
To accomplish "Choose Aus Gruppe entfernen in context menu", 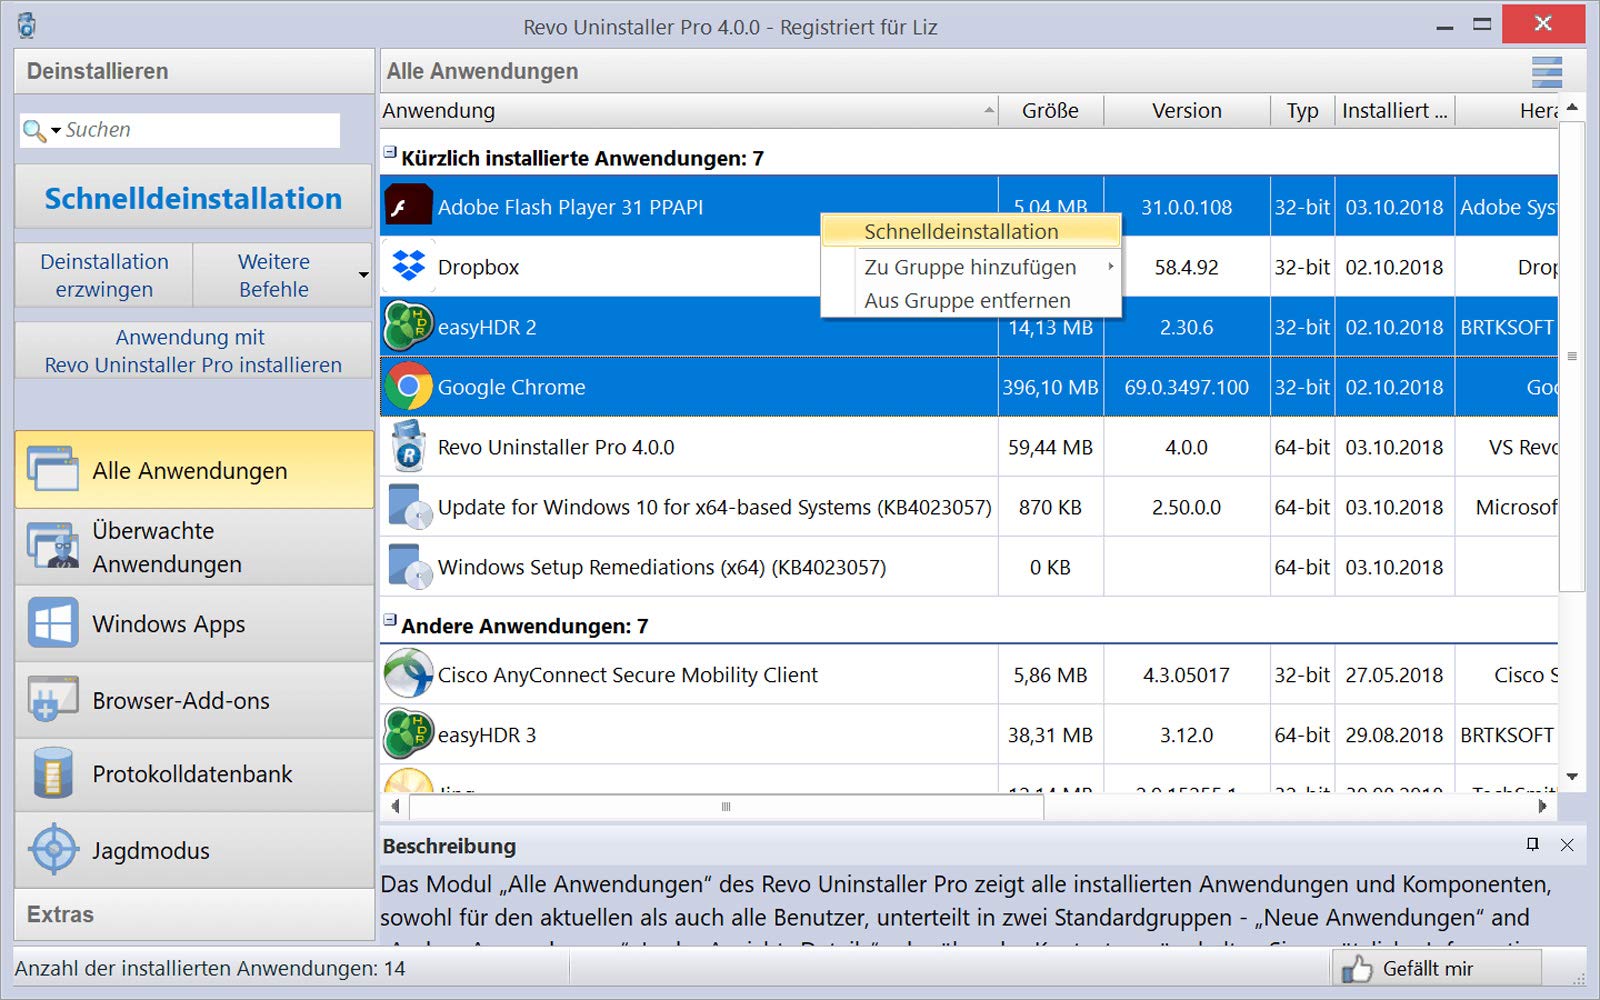I will click(x=970, y=300).
